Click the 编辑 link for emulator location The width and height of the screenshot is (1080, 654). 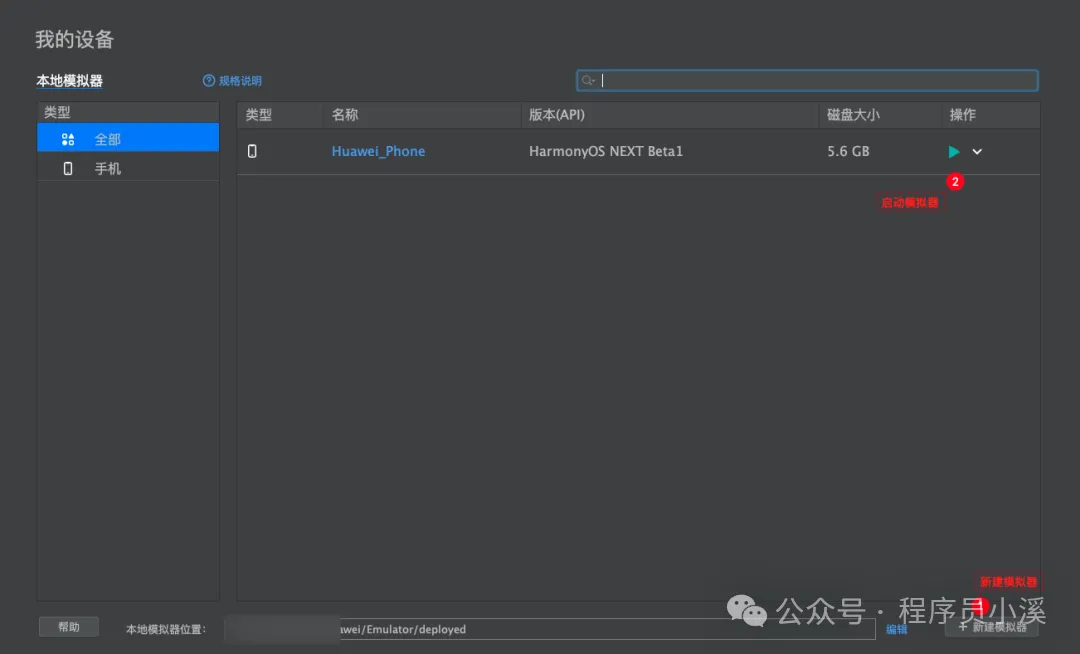tap(896, 629)
